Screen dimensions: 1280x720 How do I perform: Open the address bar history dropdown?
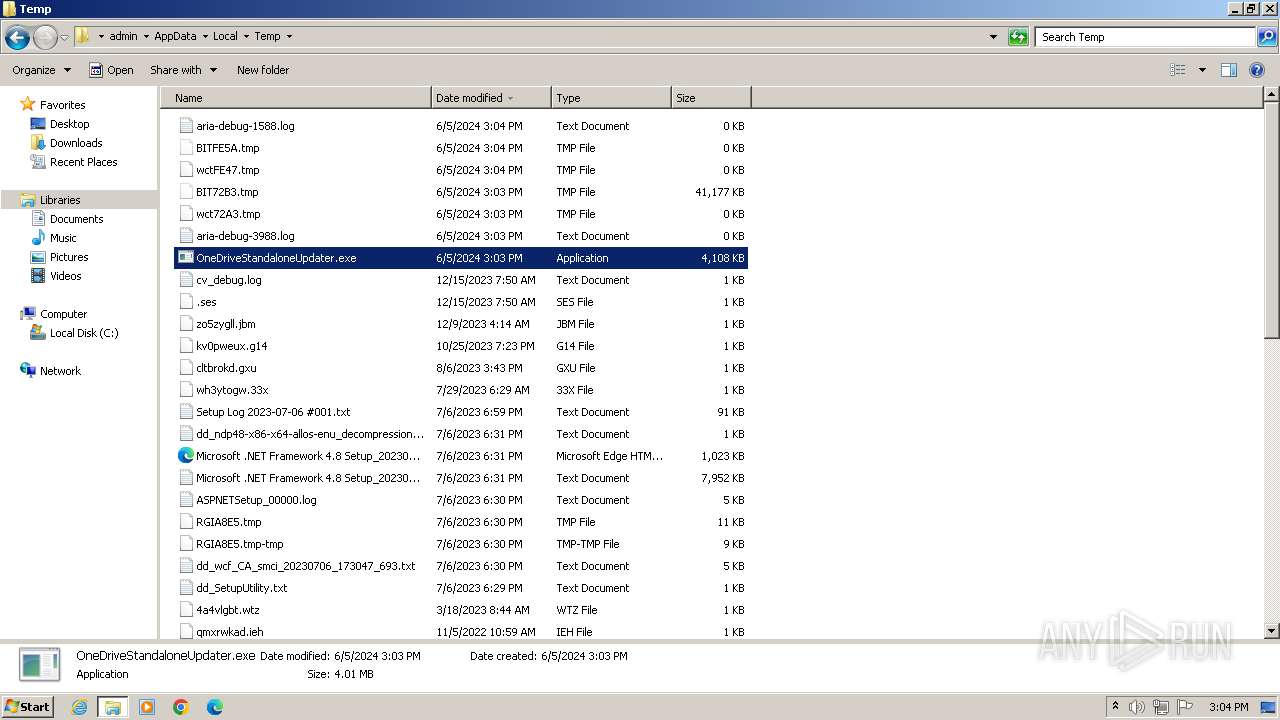click(x=993, y=37)
